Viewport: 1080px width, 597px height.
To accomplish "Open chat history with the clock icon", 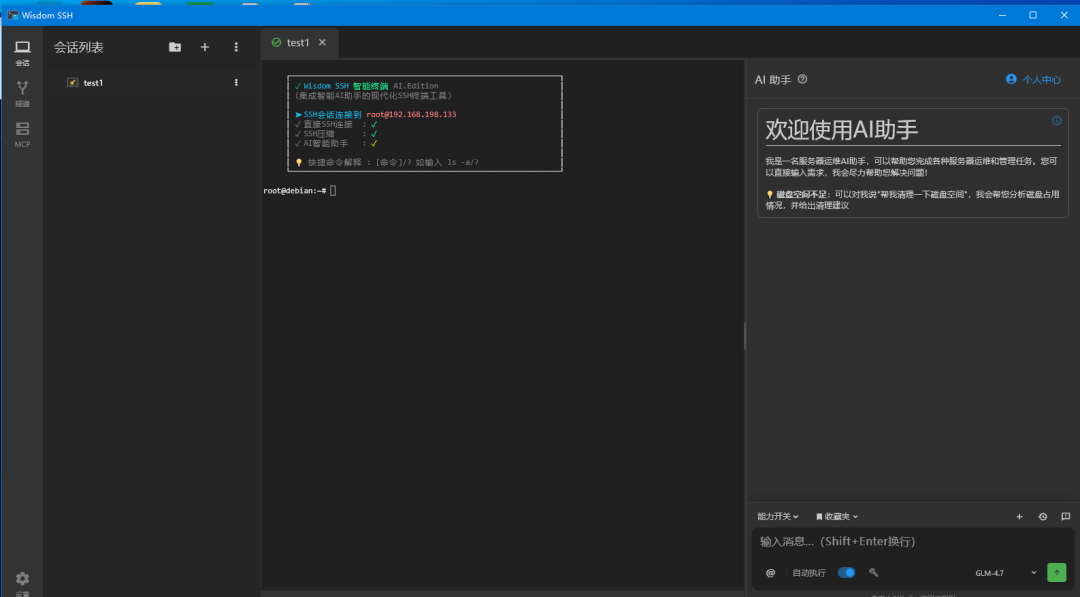I will (1043, 517).
